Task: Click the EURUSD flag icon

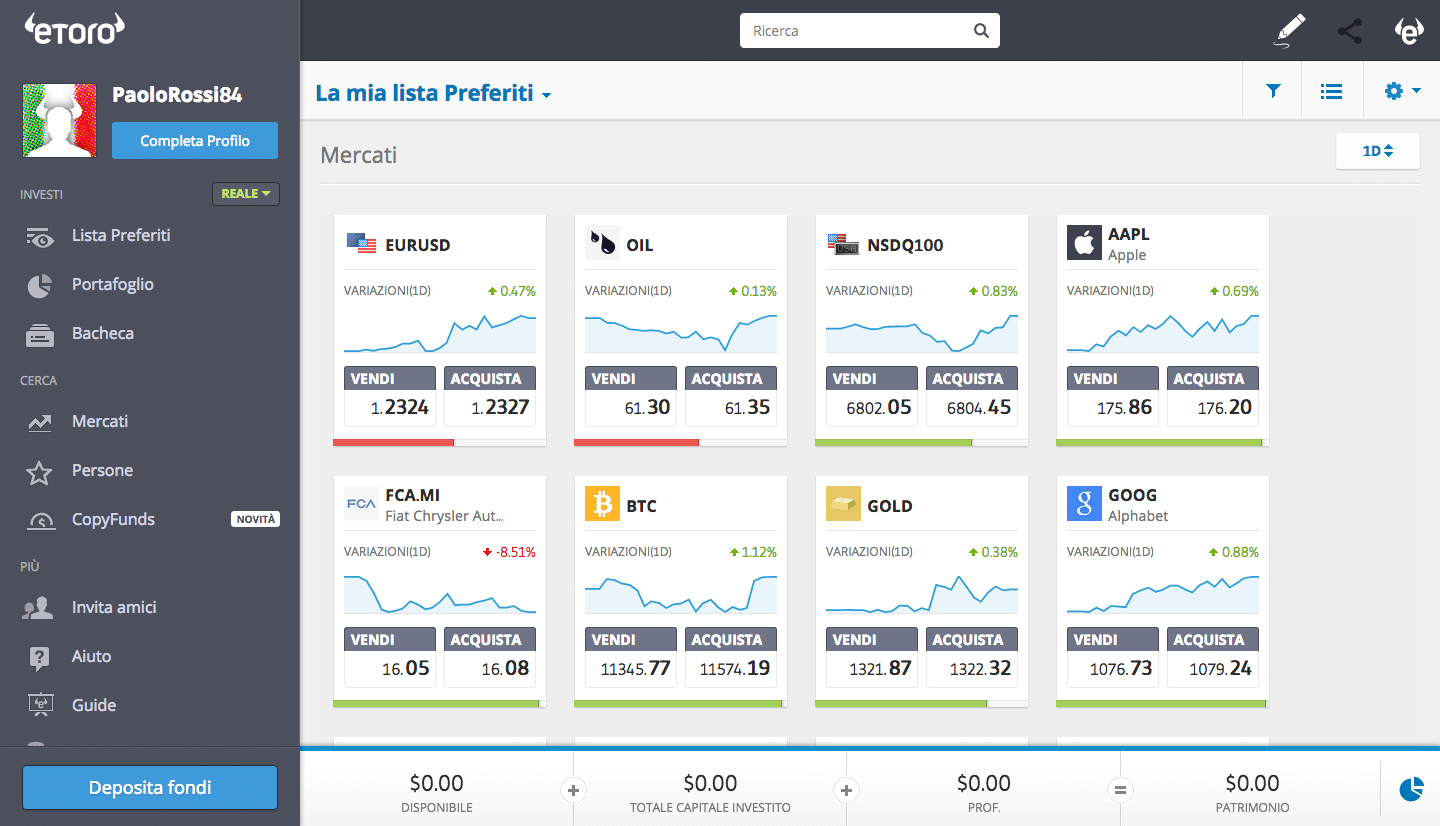Action: pyautogui.click(x=361, y=243)
